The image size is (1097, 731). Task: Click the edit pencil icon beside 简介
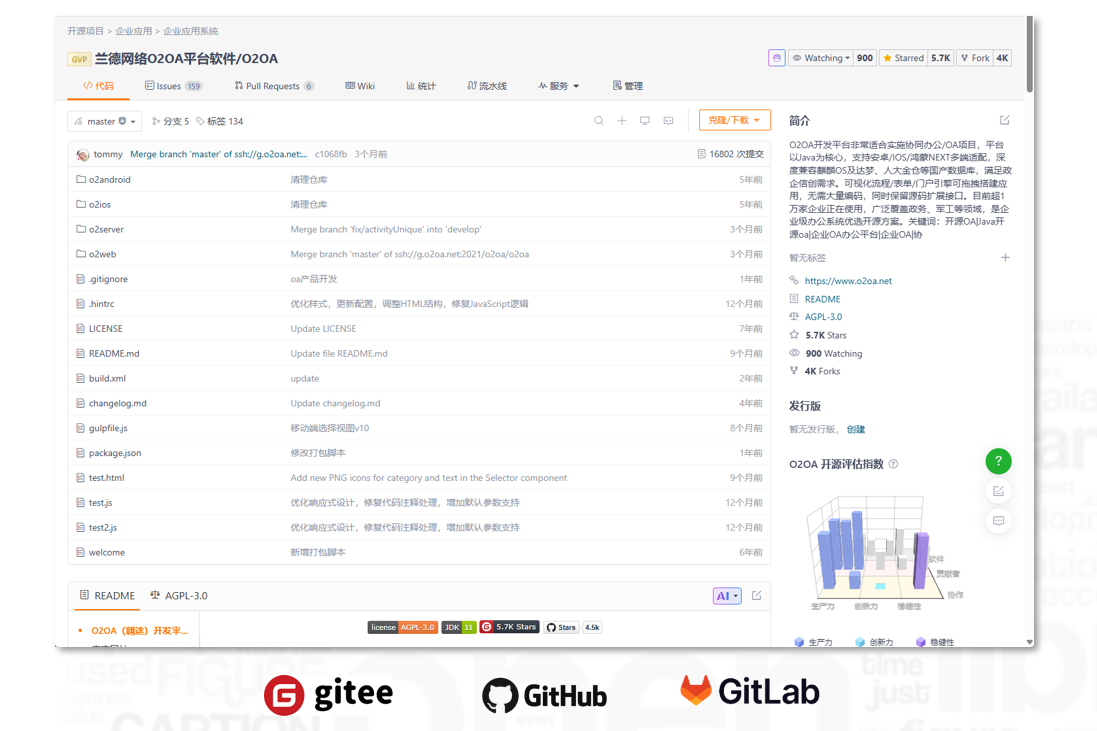(x=1005, y=120)
